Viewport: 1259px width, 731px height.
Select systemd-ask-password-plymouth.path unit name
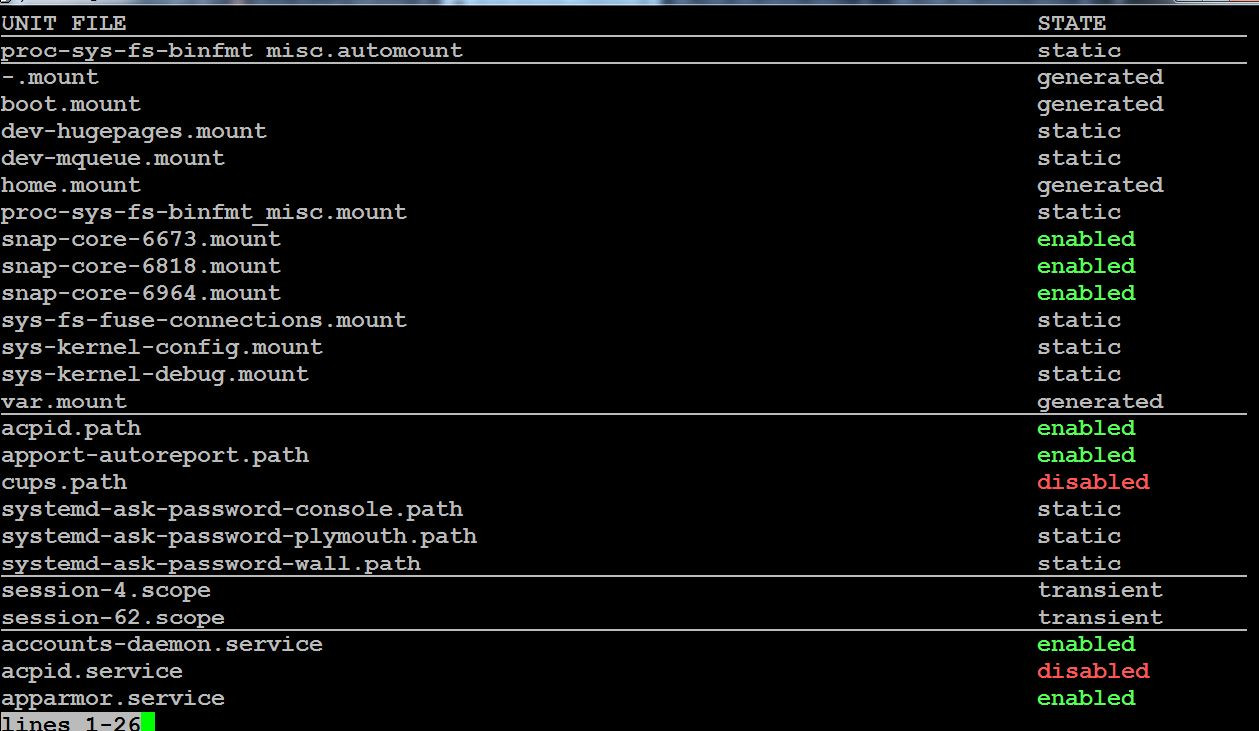tap(239, 536)
